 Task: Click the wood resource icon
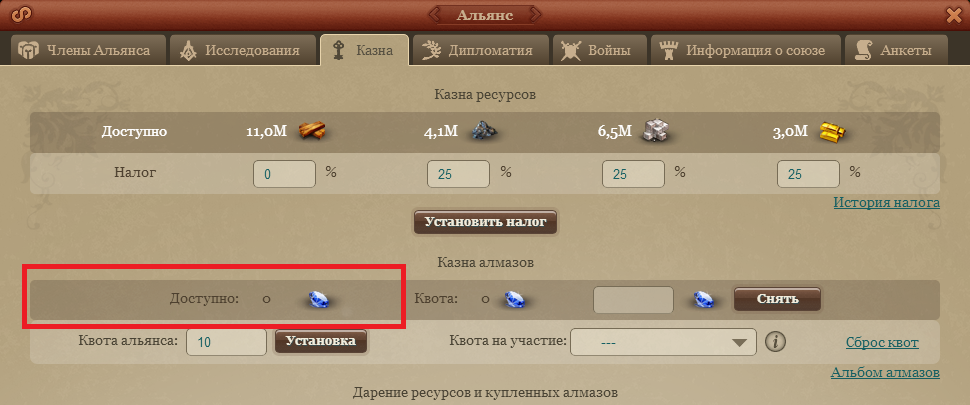coord(312,130)
